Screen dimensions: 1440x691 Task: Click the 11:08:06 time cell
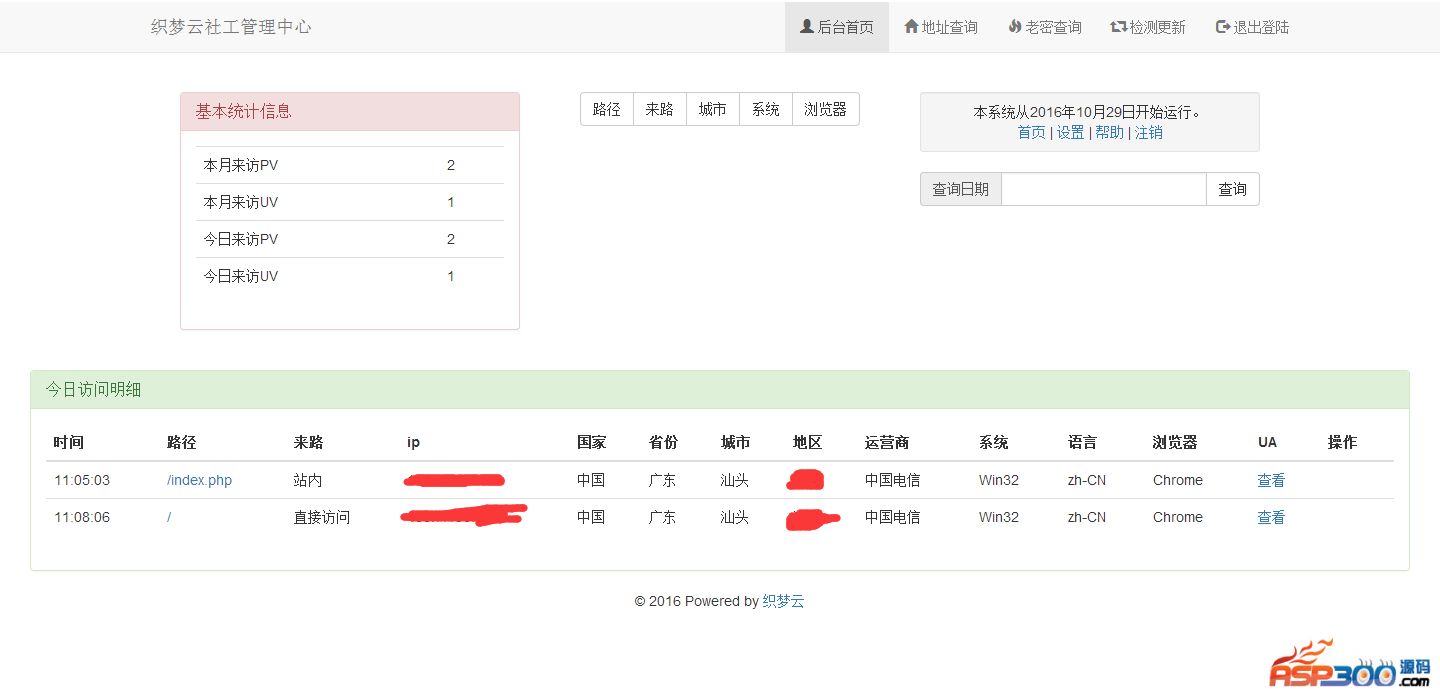point(82,517)
